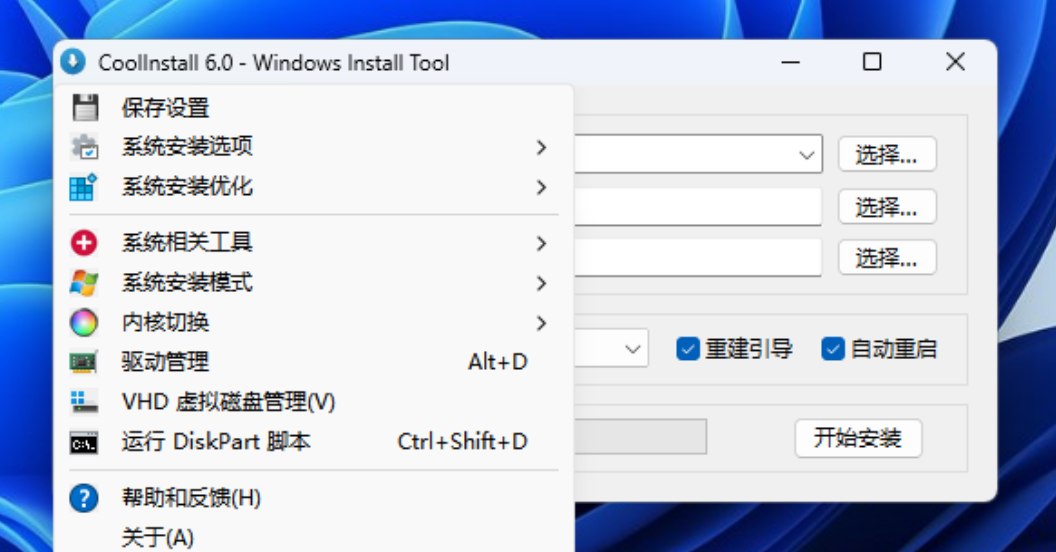1056x552 pixels.
Task: Click the rainbow circle icon for 内核切换
Action: (84, 322)
